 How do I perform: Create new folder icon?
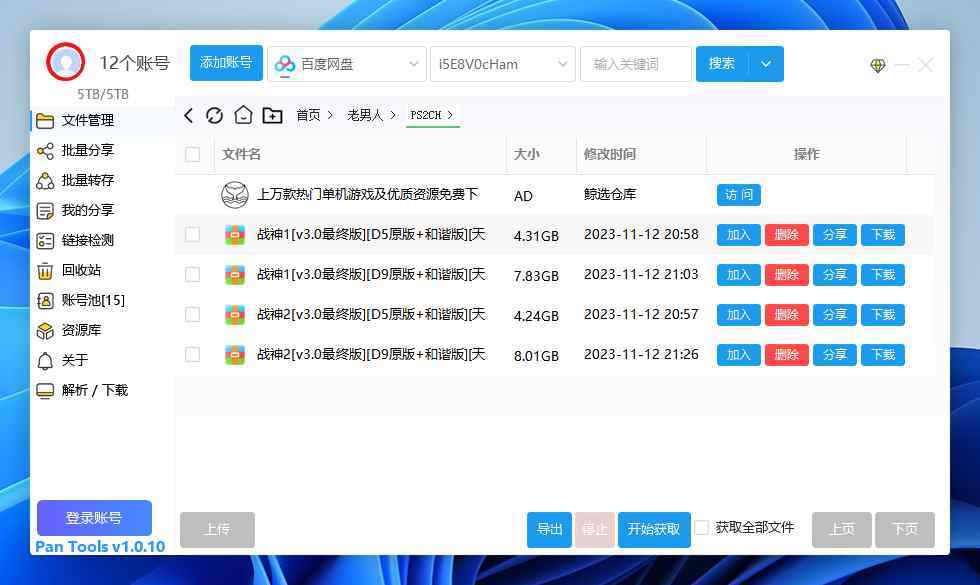coord(272,115)
